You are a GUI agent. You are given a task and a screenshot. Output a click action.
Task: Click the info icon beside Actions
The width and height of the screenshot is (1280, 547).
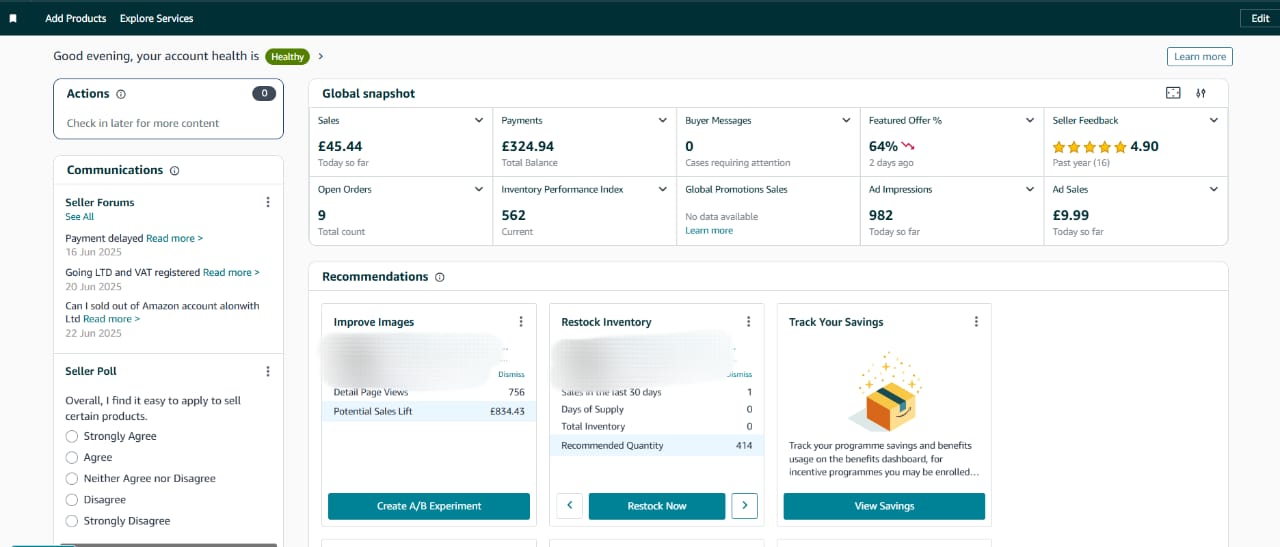coord(121,94)
